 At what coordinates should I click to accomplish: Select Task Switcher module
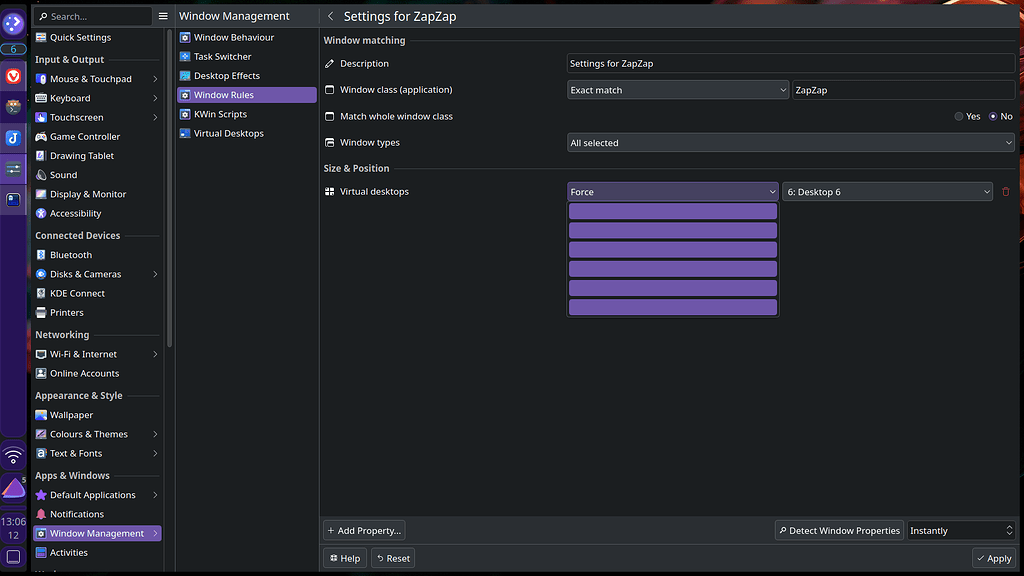click(x=247, y=57)
